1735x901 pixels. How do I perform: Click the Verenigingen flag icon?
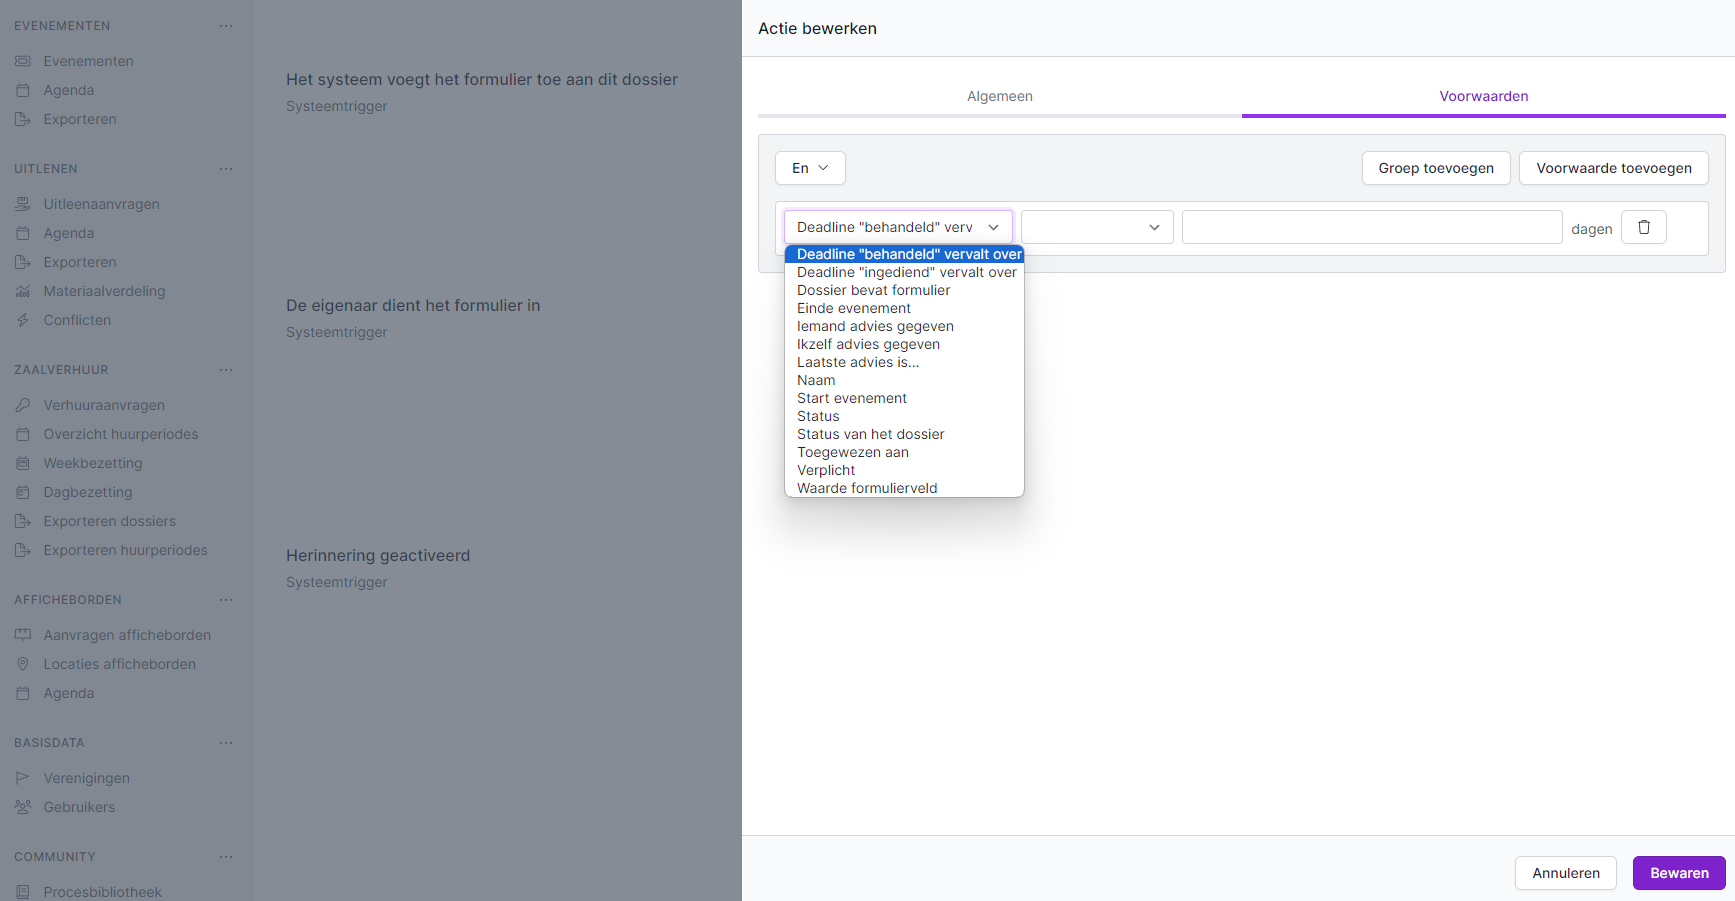click(23, 778)
